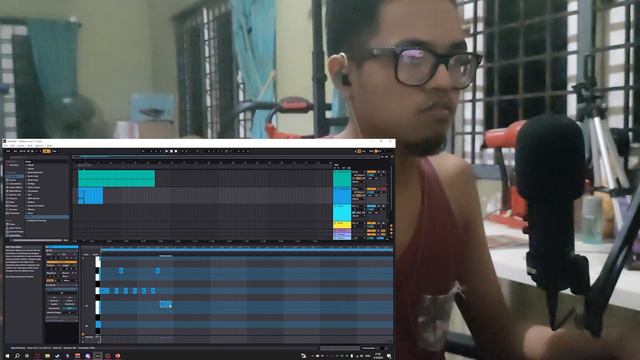640x360 pixels.
Task: Expand the Synth Rhythmic folder
Action: pos(27,172)
